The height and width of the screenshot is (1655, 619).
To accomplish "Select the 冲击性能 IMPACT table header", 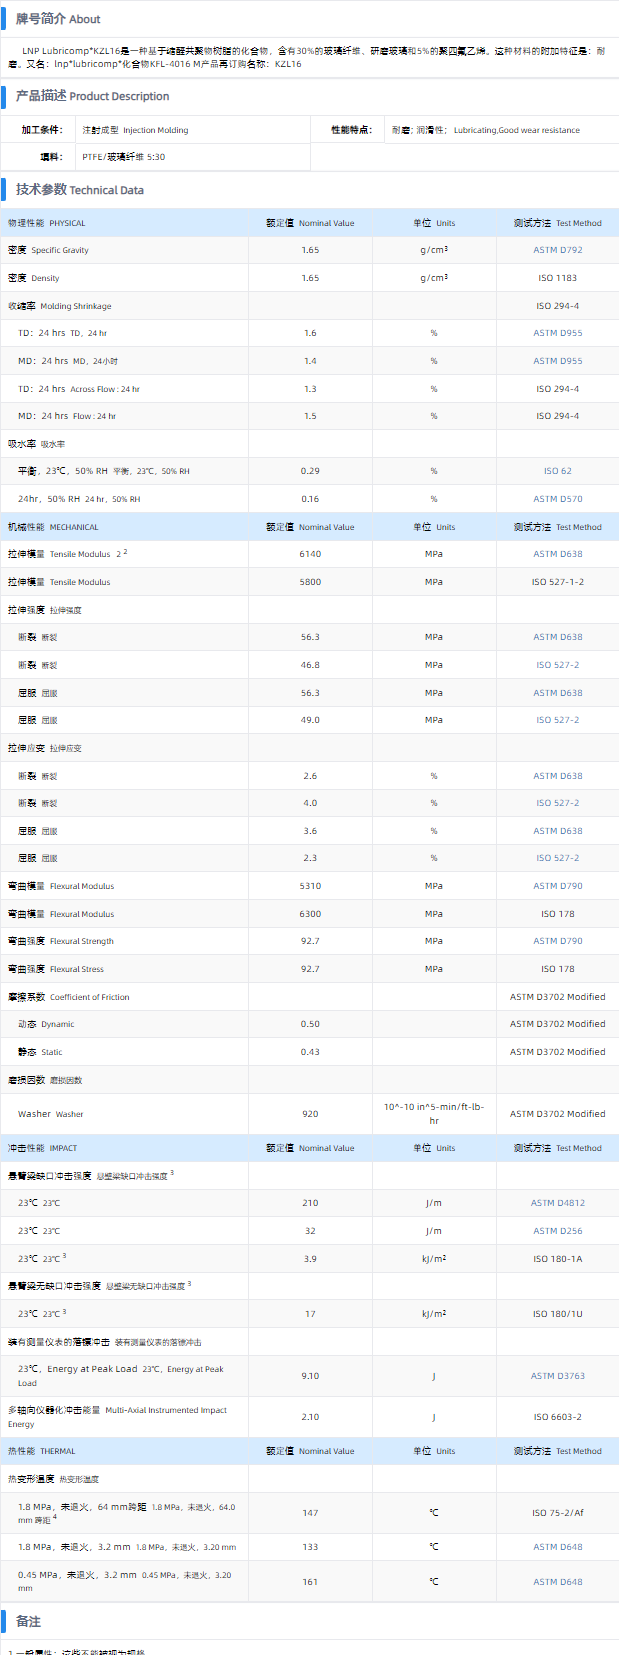I will tap(42, 1148).
